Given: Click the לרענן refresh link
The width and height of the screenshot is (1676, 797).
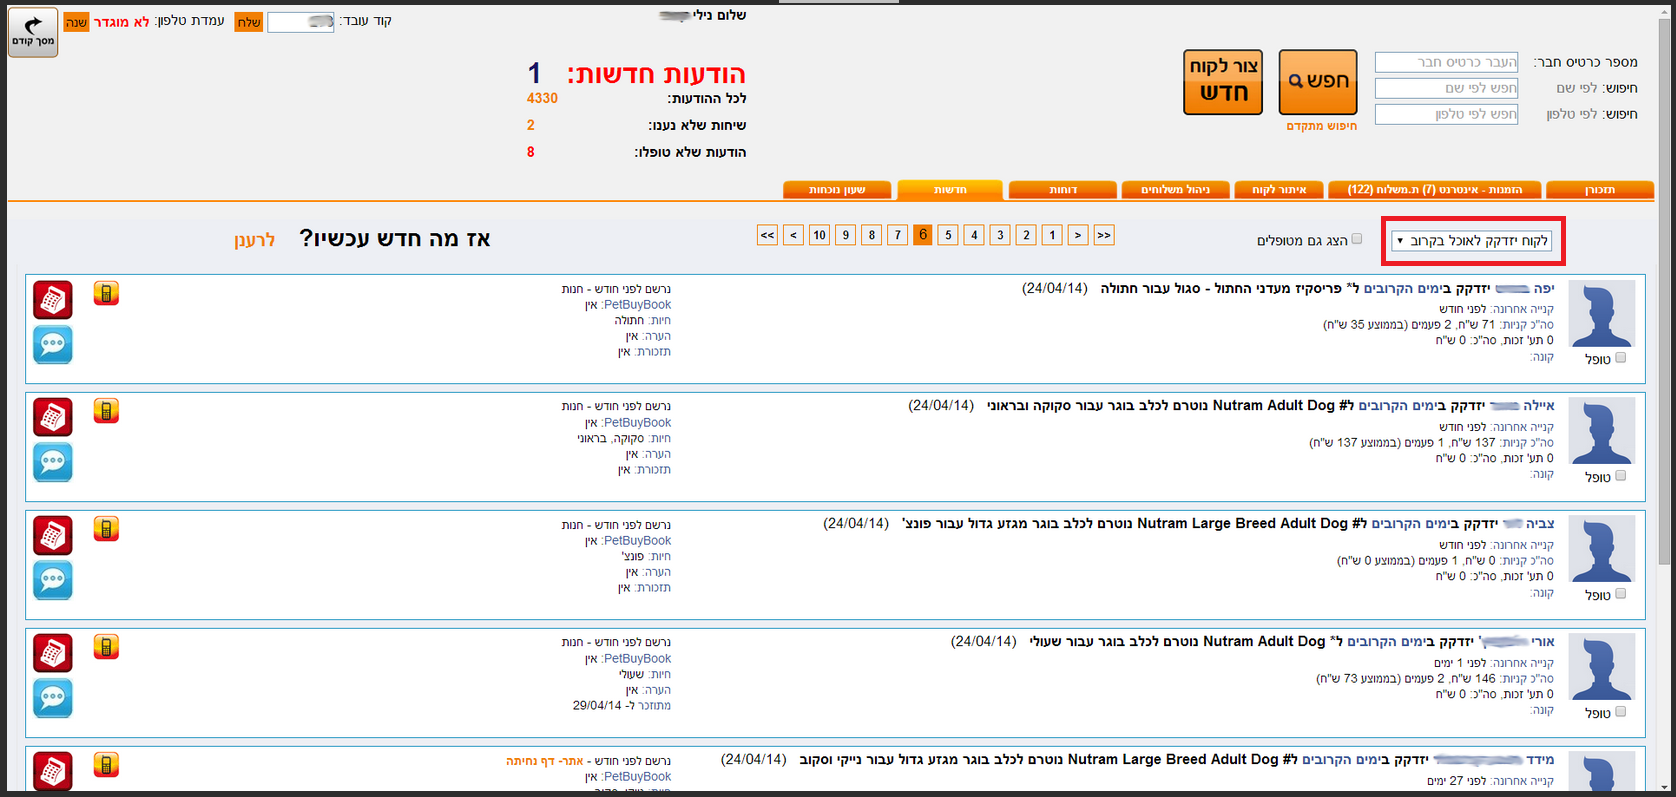Looking at the screenshot, I should (254, 241).
